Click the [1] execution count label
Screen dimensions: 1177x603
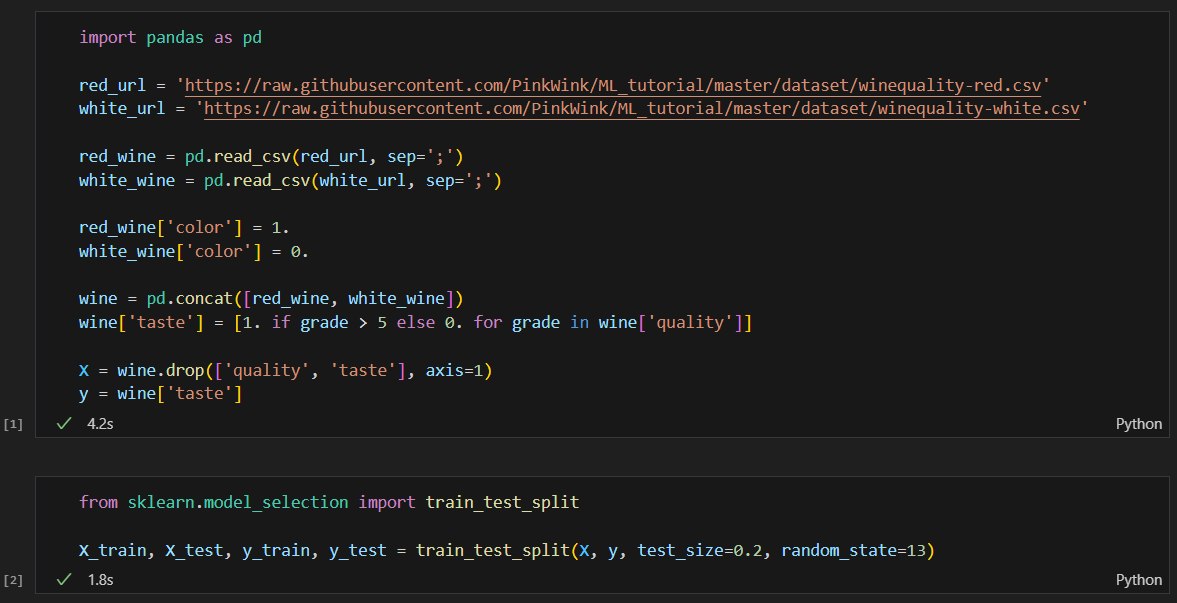[14, 424]
